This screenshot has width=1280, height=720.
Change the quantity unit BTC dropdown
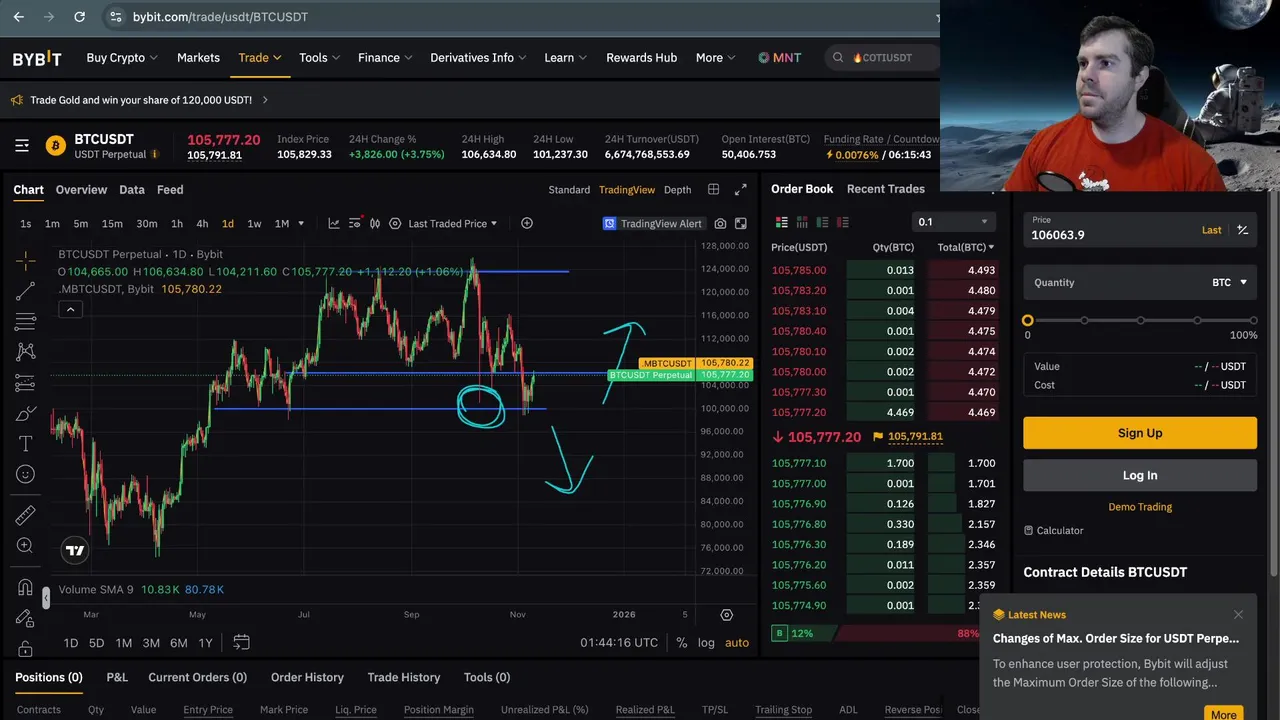pos(1230,283)
